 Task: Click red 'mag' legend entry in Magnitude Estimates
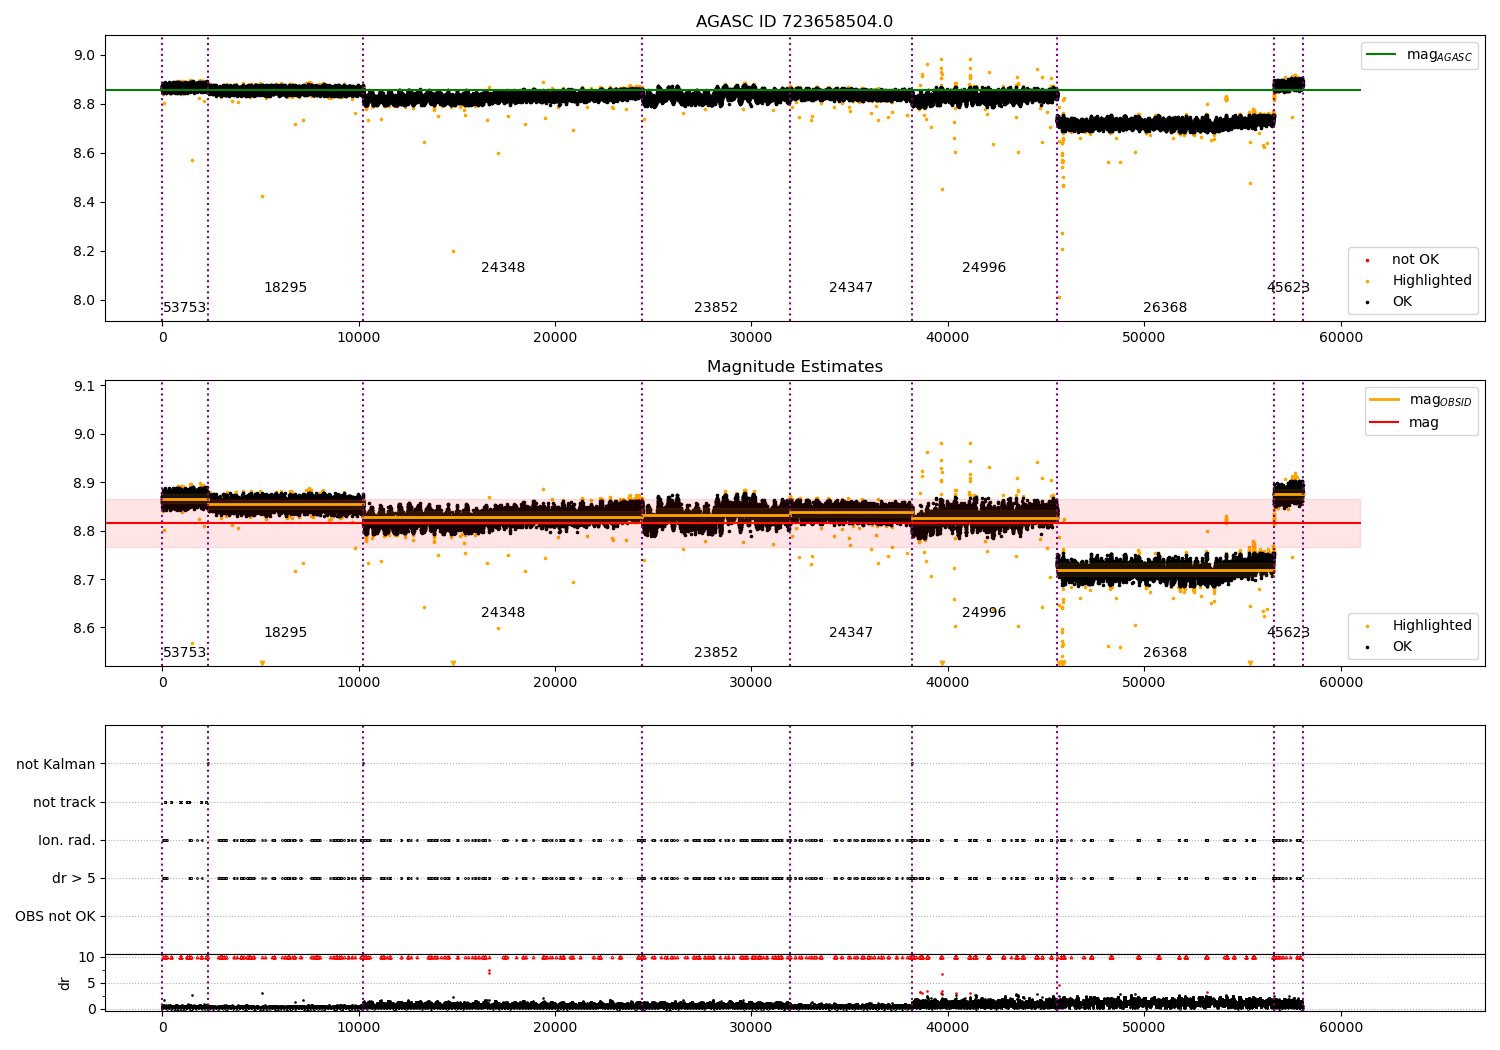click(1404, 423)
